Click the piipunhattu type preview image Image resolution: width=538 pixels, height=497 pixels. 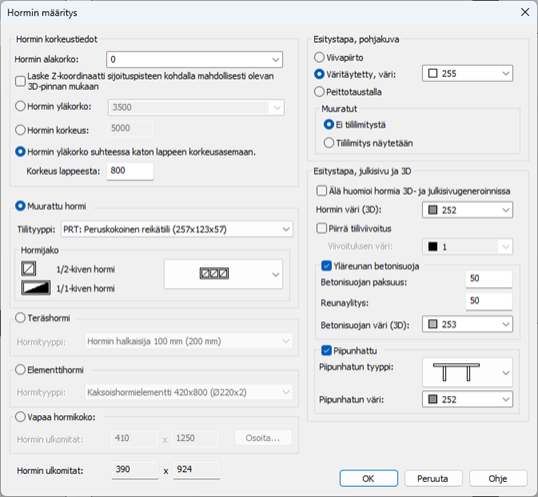click(456, 372)
